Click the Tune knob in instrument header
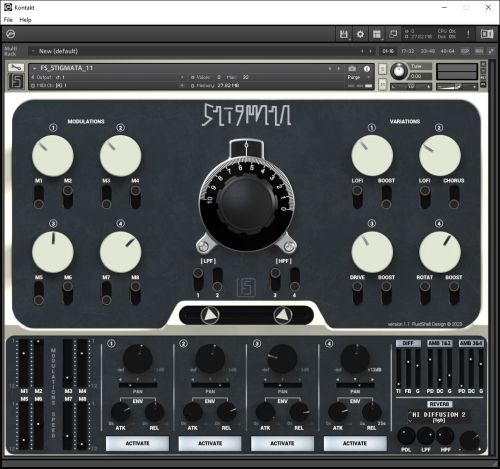This screenshot has width=500, height=469. (399, 71)
